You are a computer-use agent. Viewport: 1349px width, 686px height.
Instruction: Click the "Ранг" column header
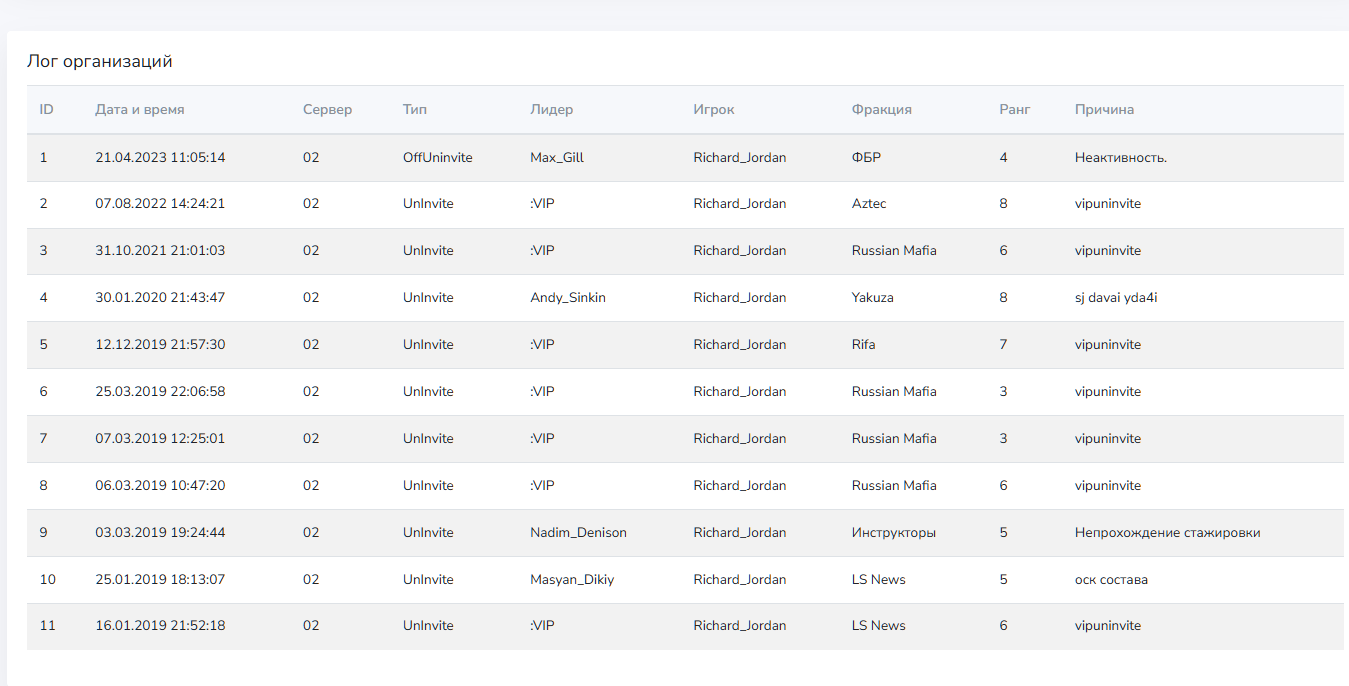tap(1014, 110)
